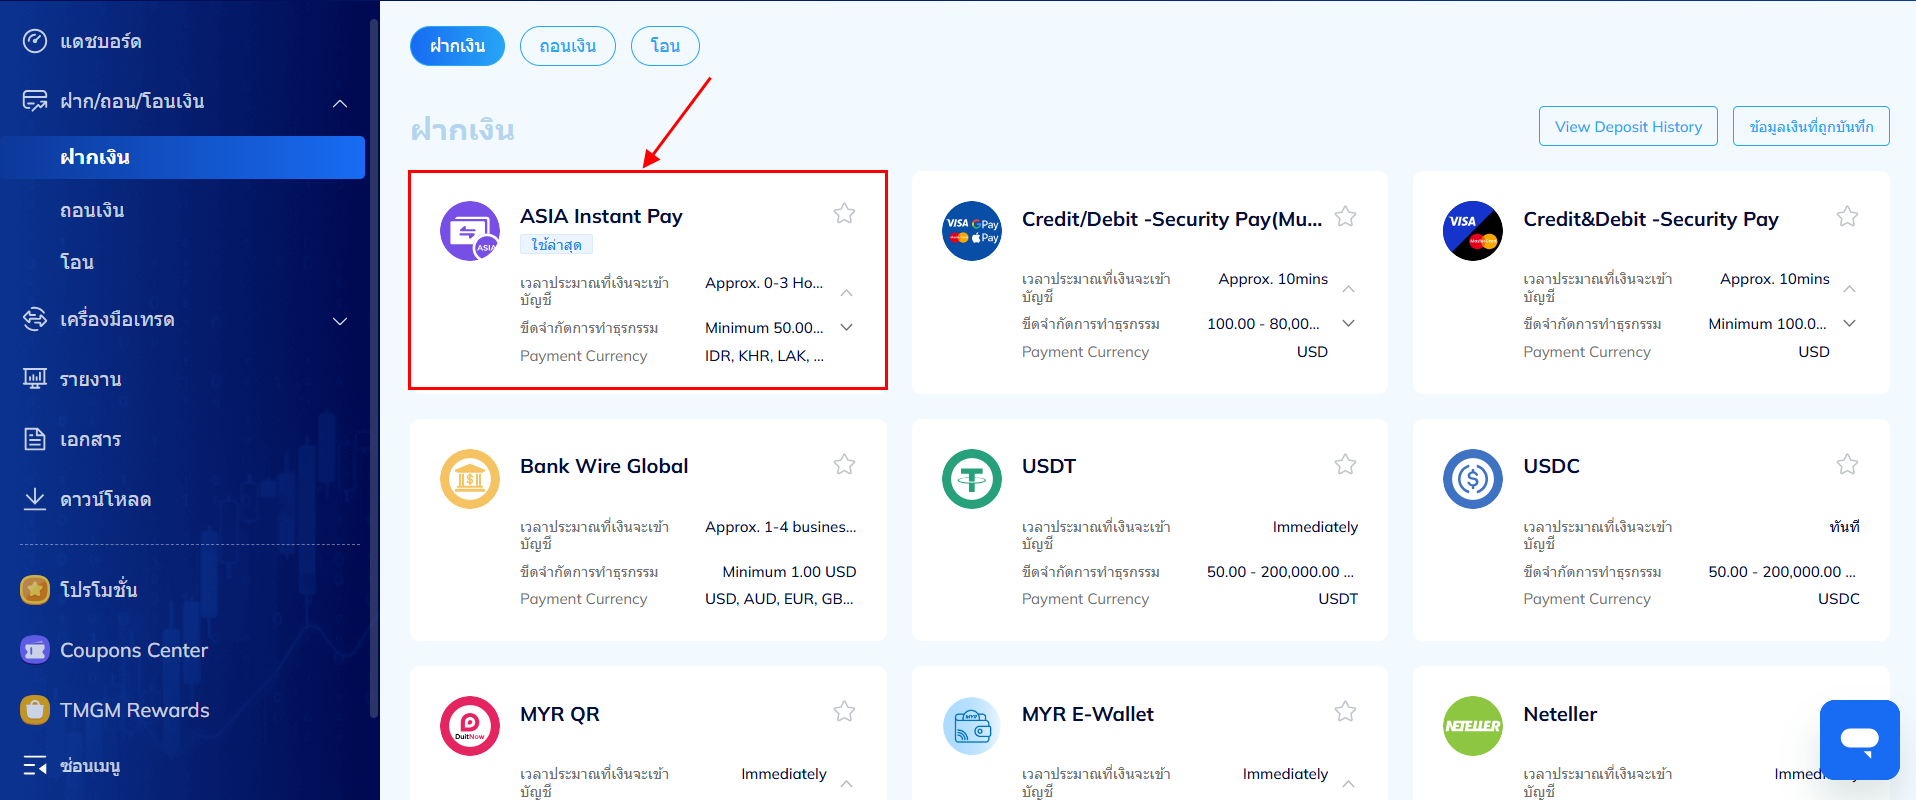This screenshot has width=1916, height=800.
Task: Click the MYR E-Wallet method title
Action: 1088,714
